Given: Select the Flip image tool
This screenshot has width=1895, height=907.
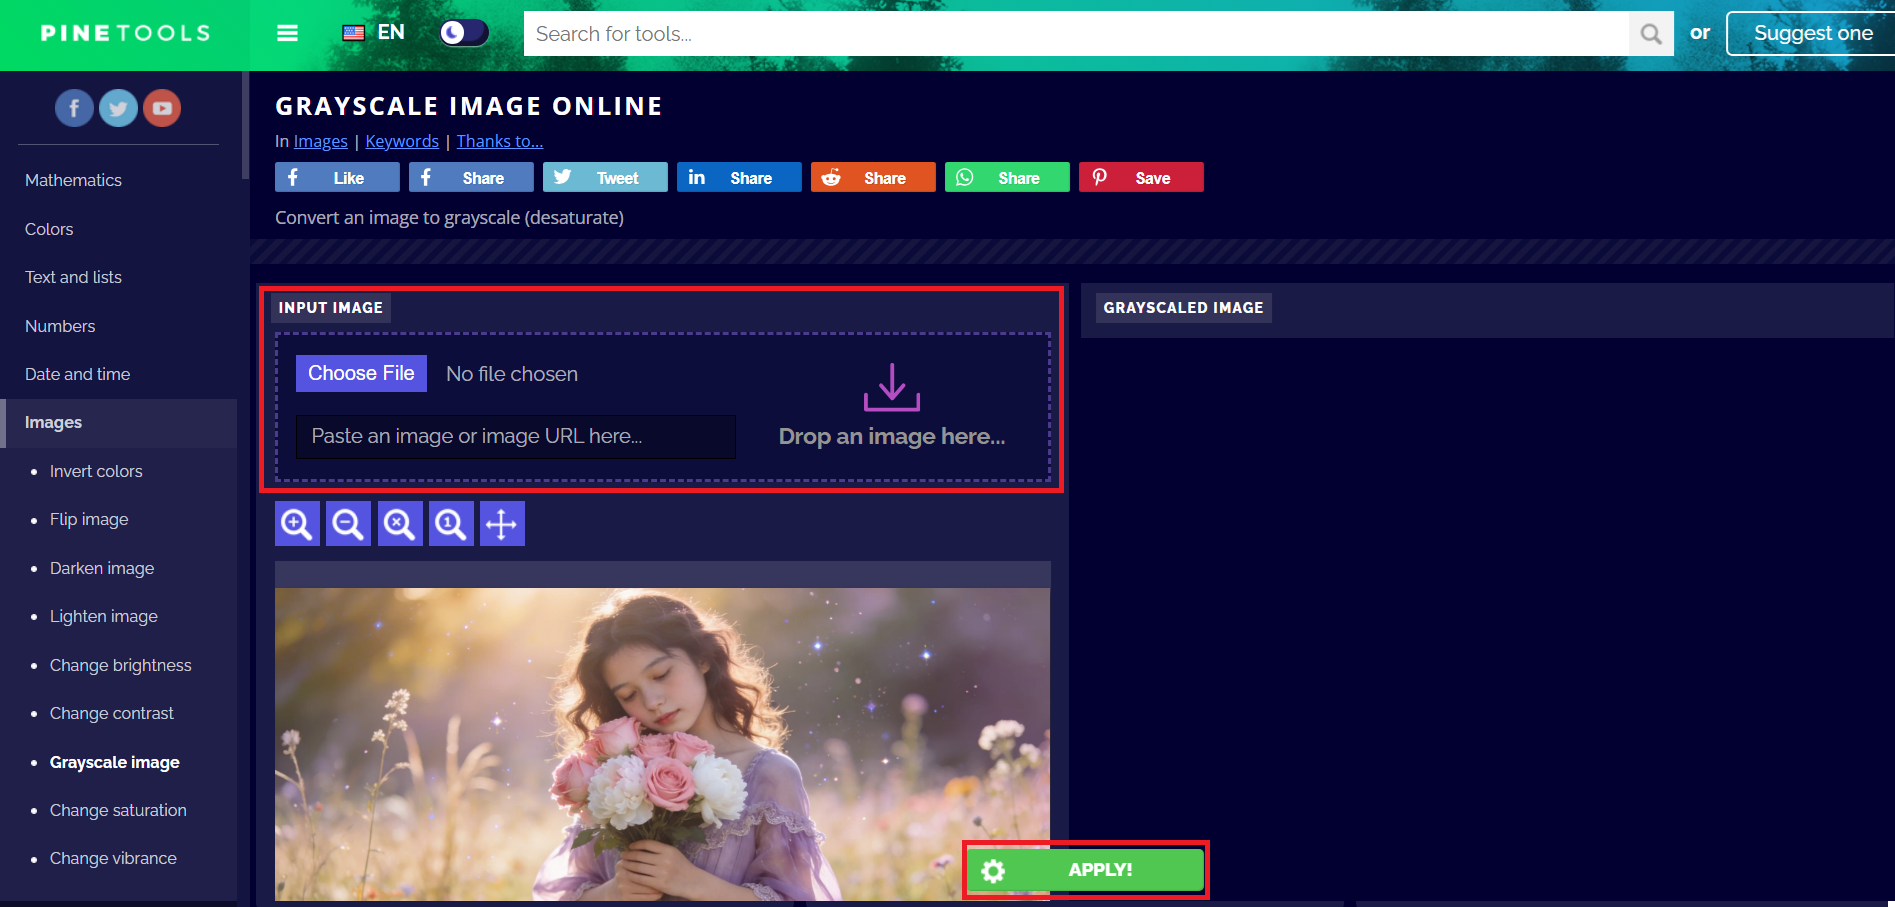Looking at the screenshot, I should click(89, 519).
